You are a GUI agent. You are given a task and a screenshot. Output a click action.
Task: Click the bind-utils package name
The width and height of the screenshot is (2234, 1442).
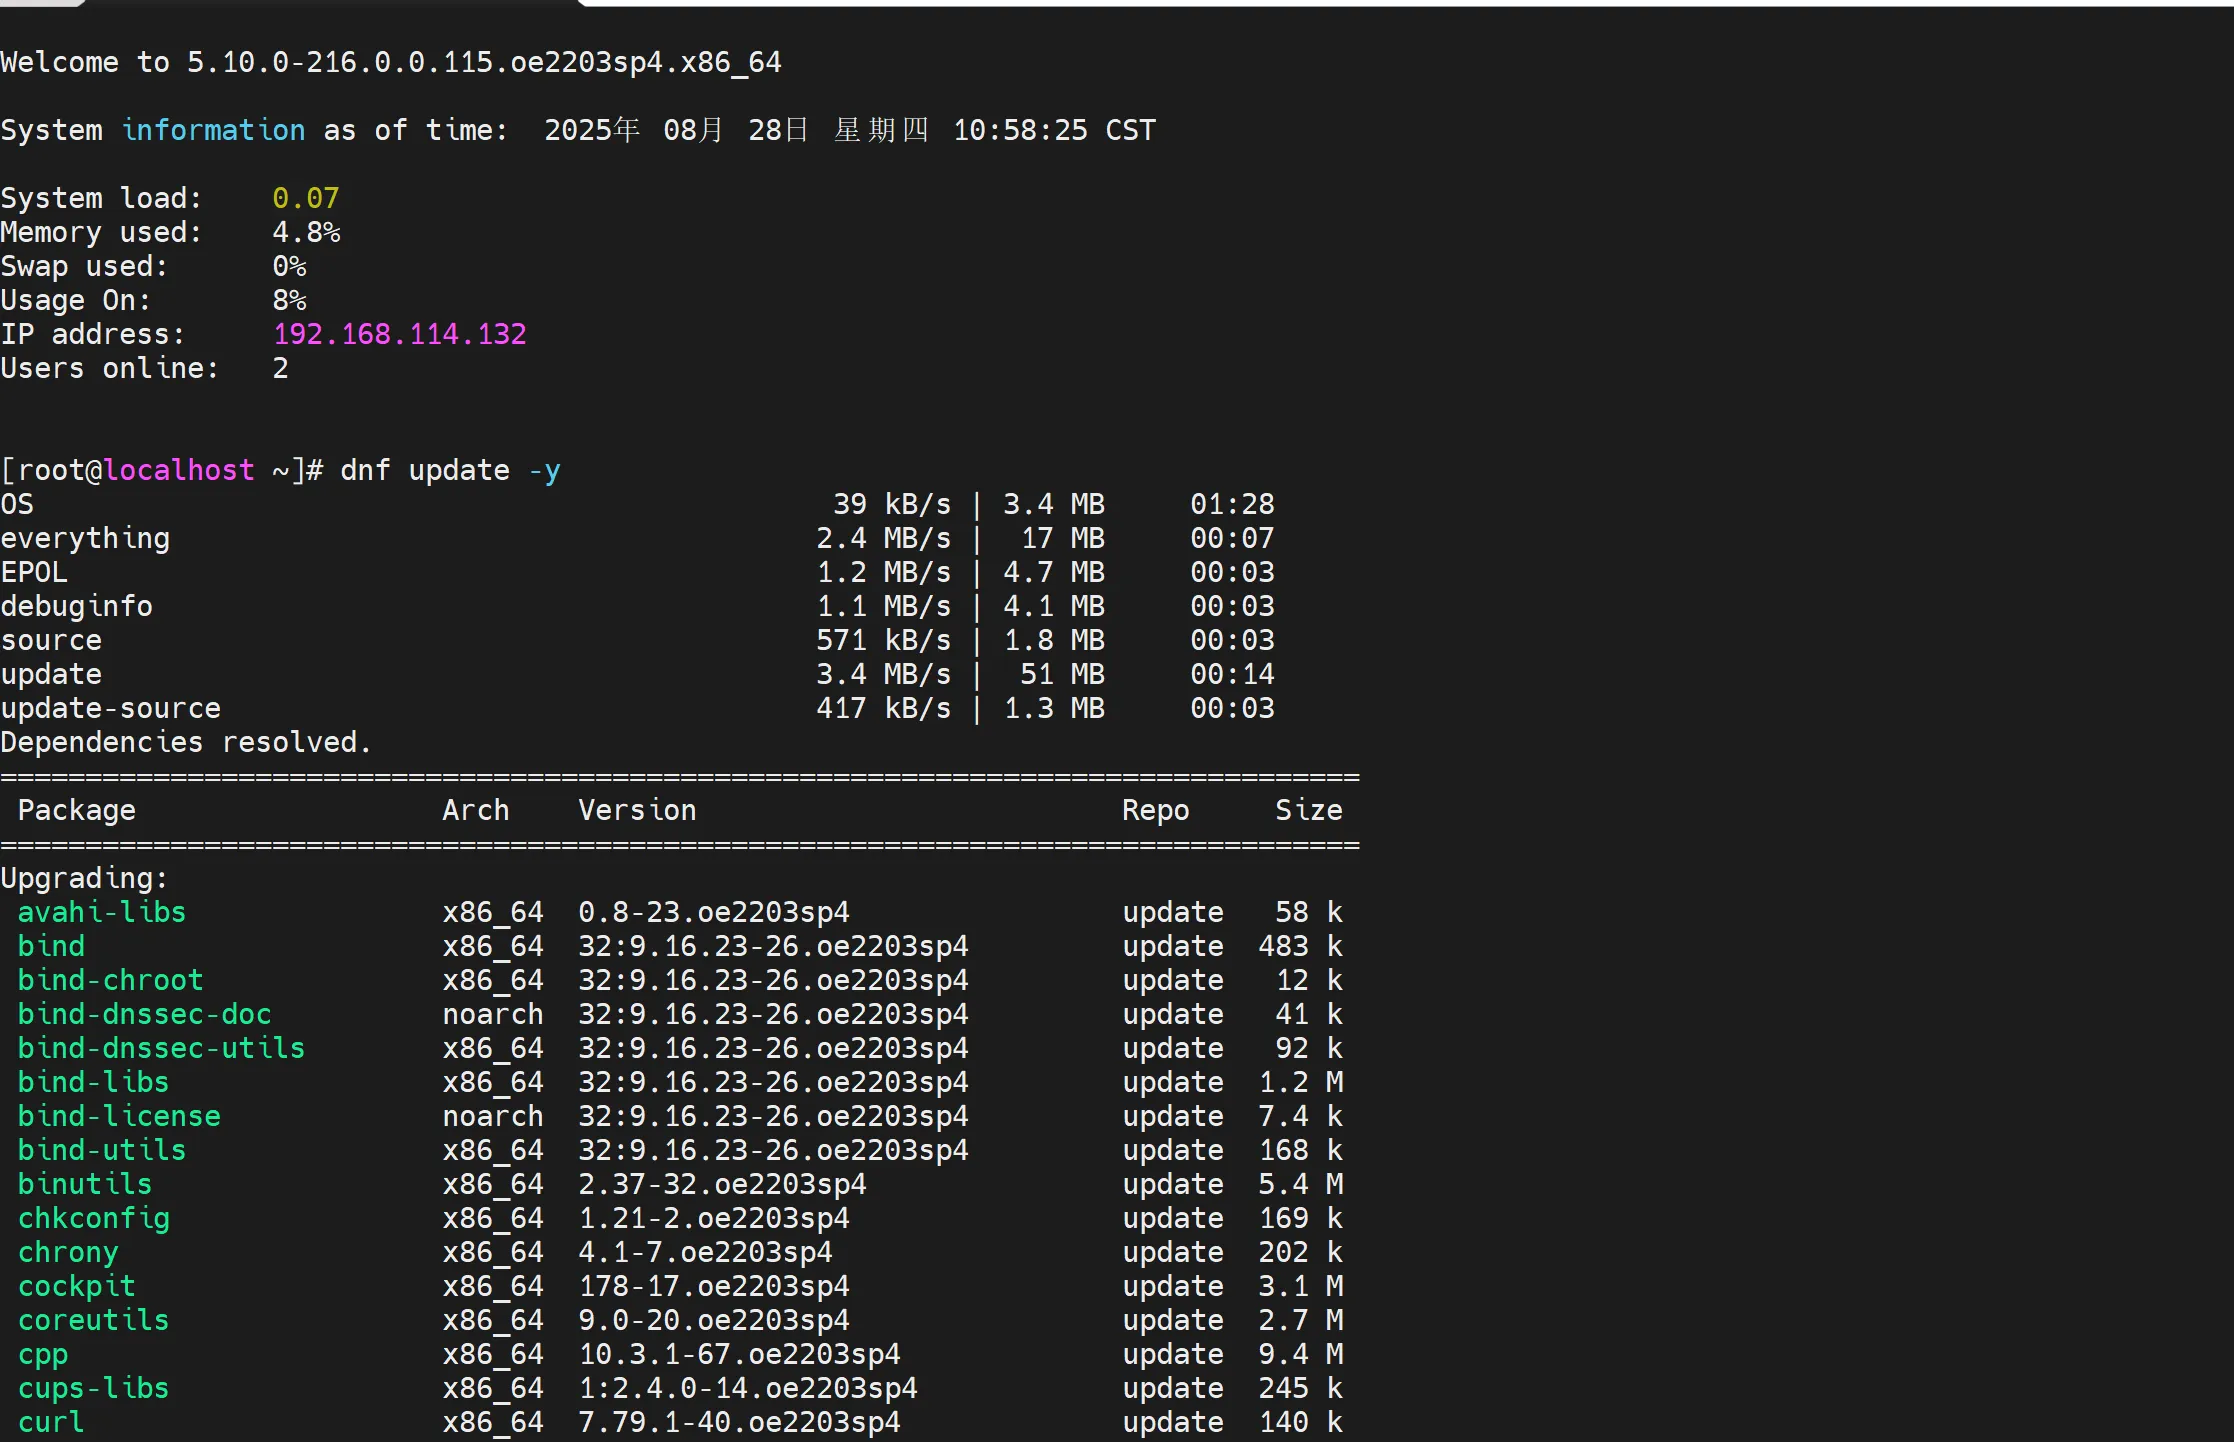coord(102,1151)
